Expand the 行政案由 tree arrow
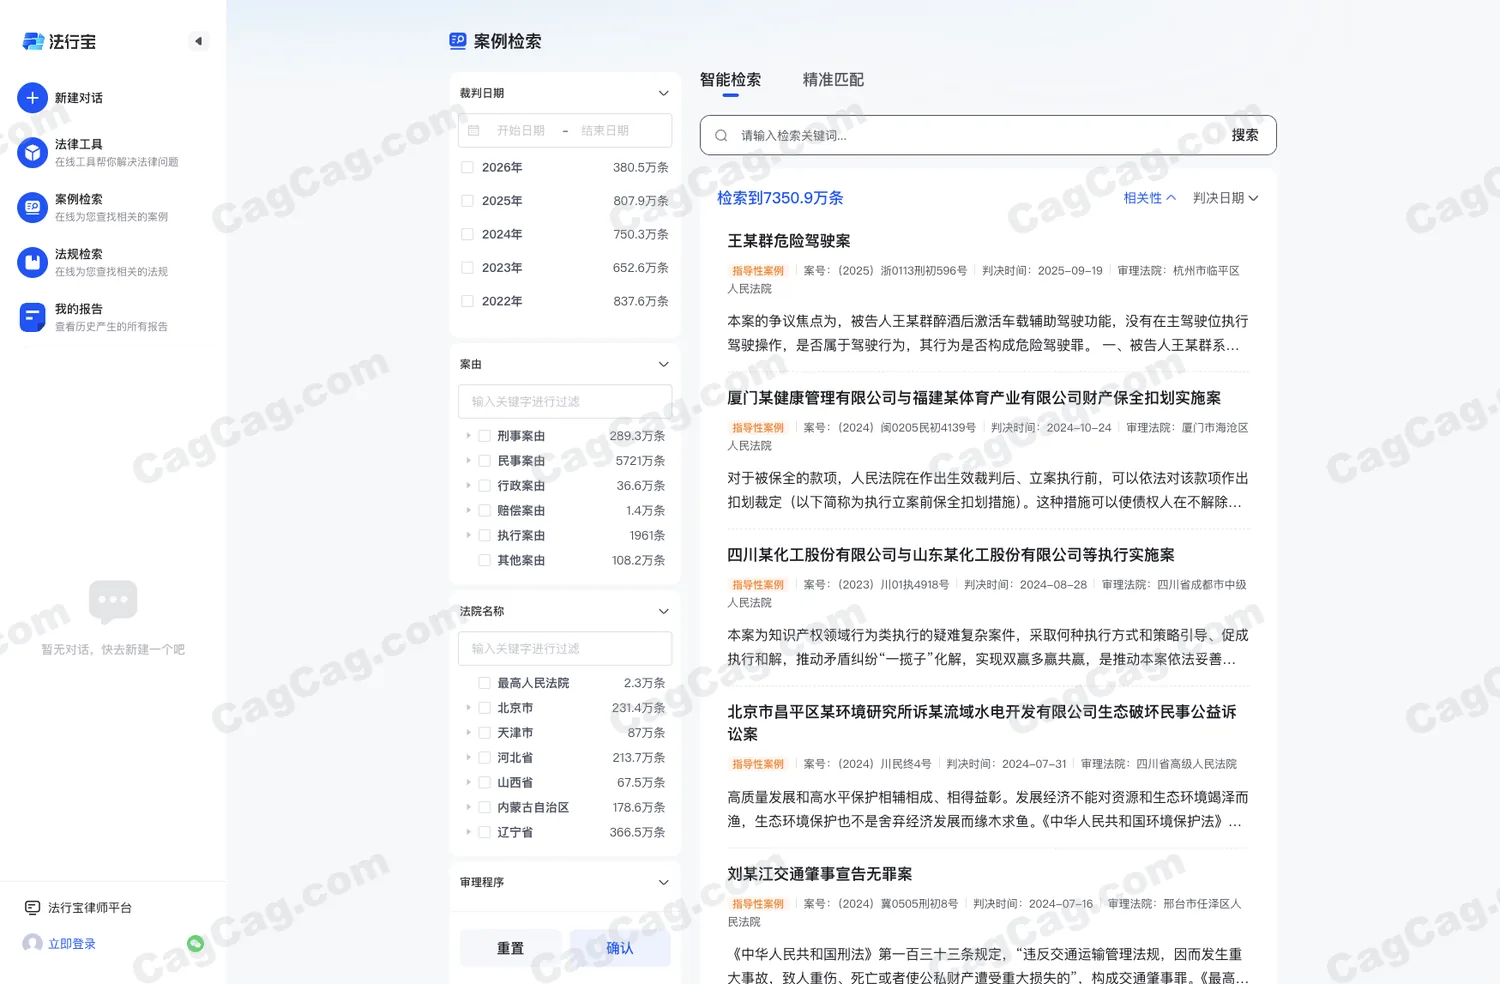Image resolution: width=1500 pixels, height=984 pixels. [x=468, y=486]
